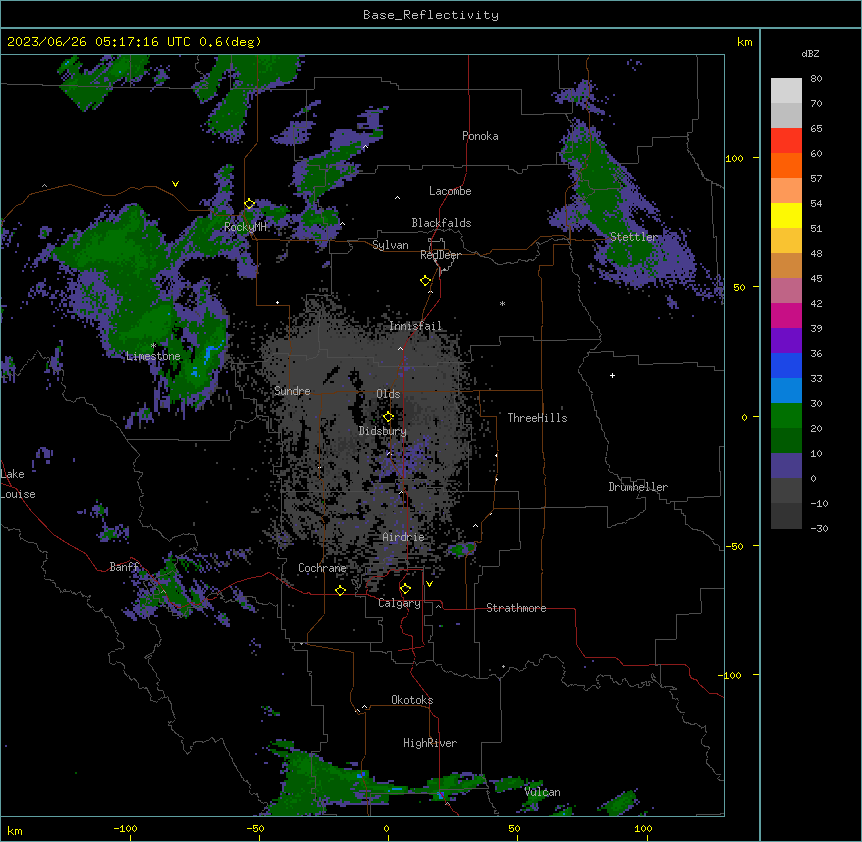Select the red 65 dBZ legend swatch
This screenshot has width=862, height=842.
pyautogui.click(x=786, y=140)
